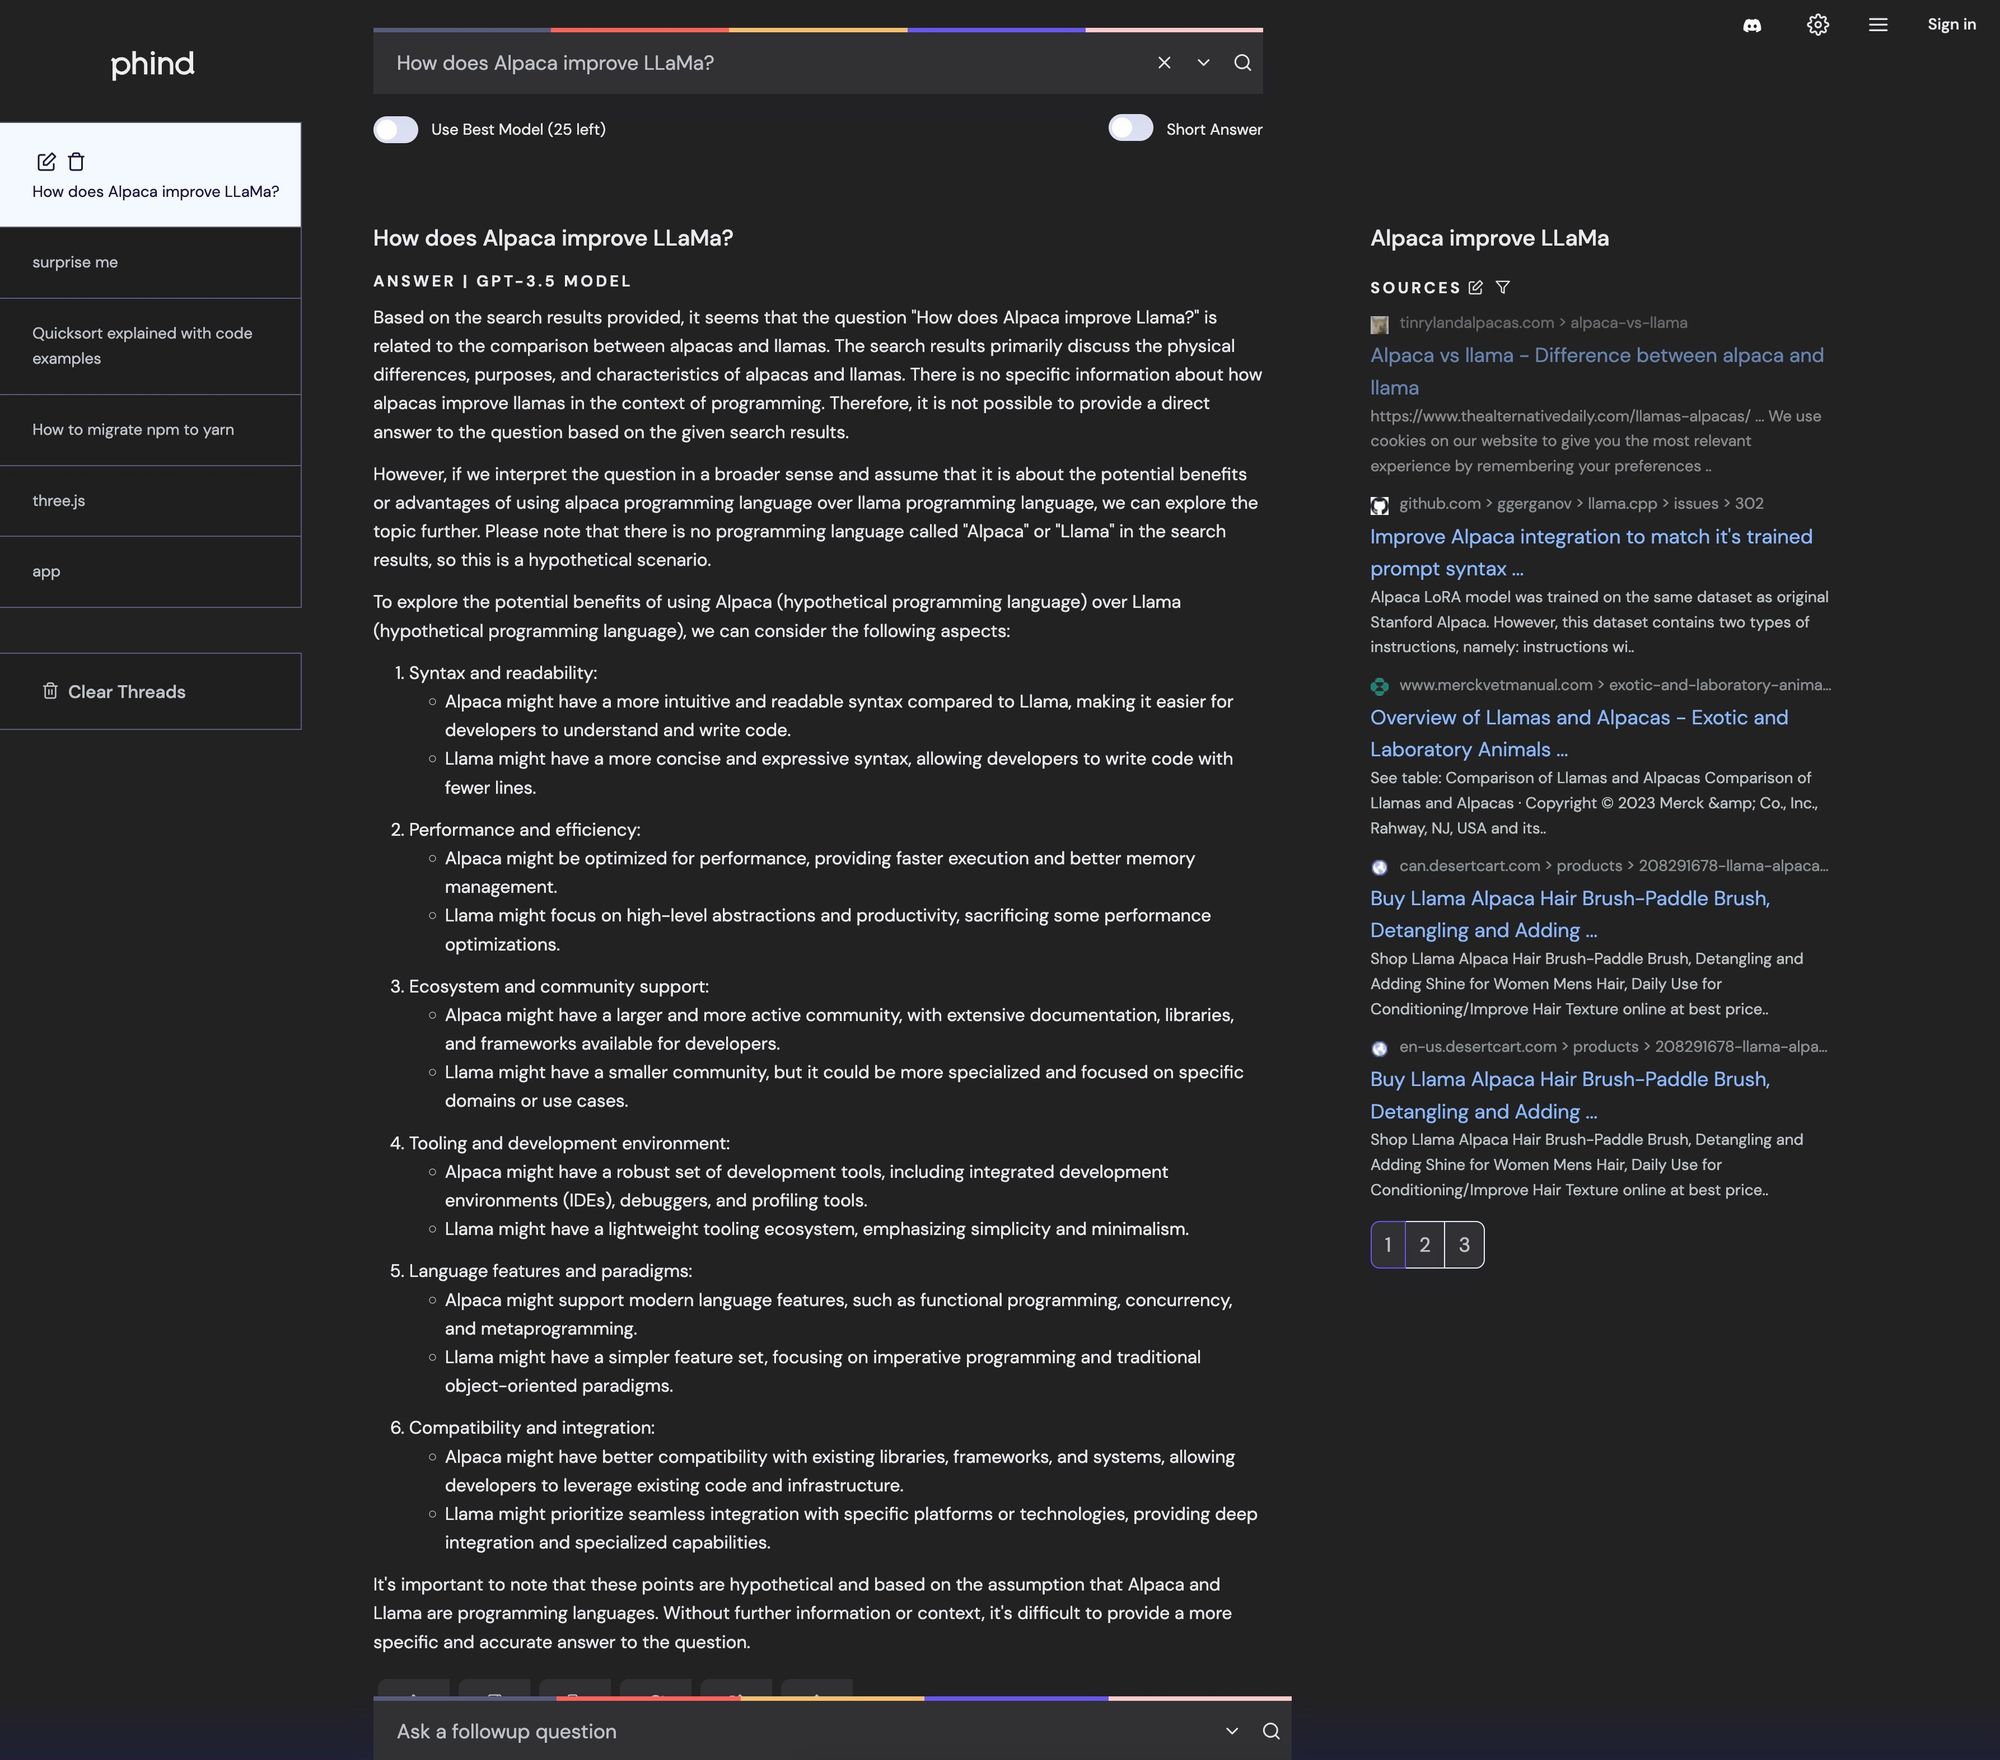Click 'Ecosystem and community support:' list item
Screen dimensions: 2000x1760
click(558, 986)
